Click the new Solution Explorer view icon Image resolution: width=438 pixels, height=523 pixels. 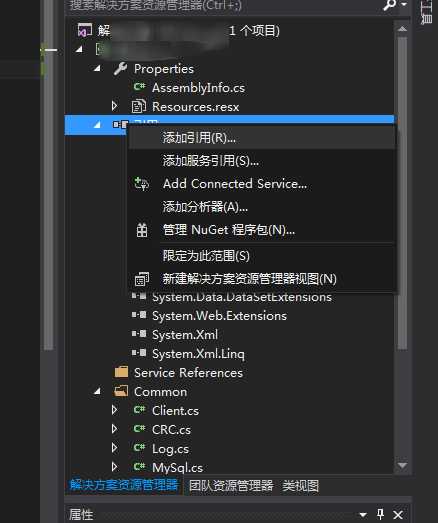[142, 279]
